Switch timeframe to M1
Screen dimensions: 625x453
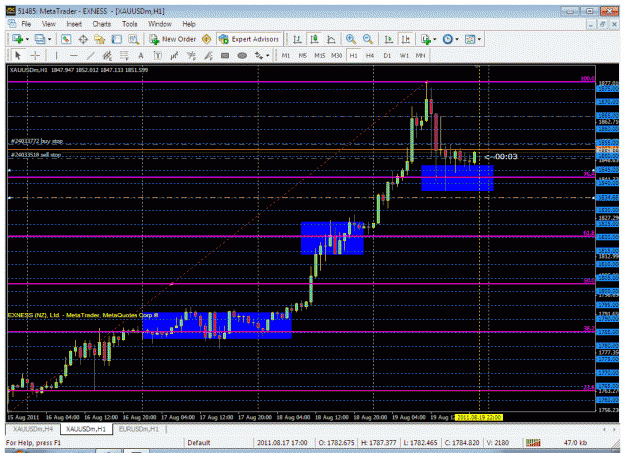pos(286,55)
